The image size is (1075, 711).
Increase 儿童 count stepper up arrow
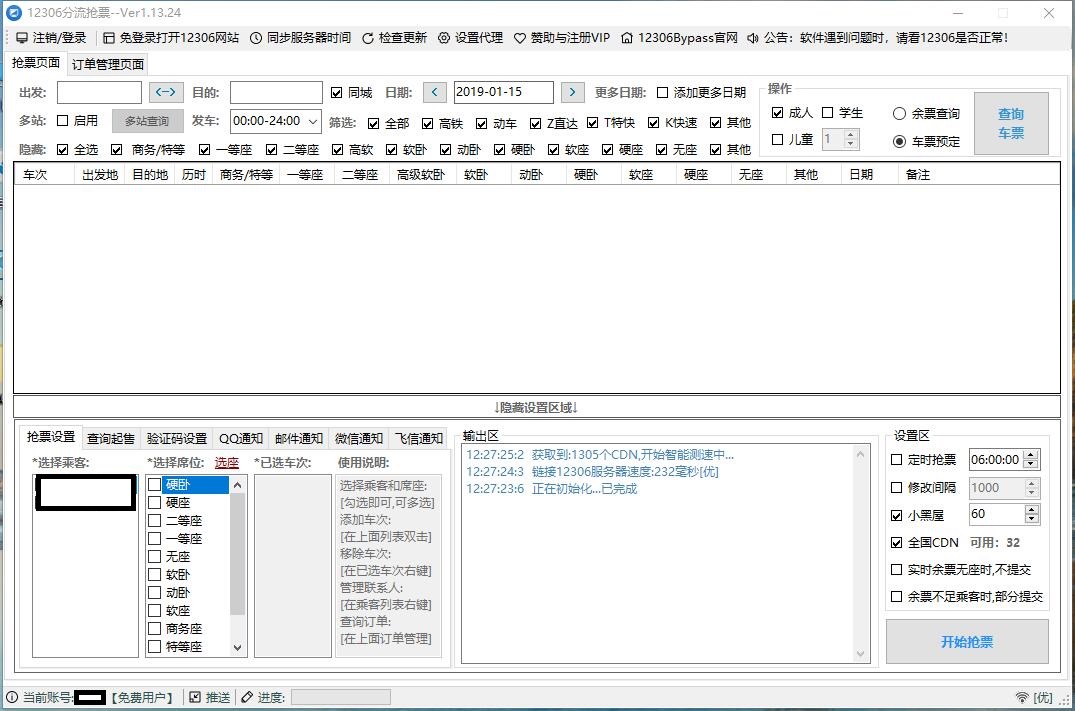851,134
